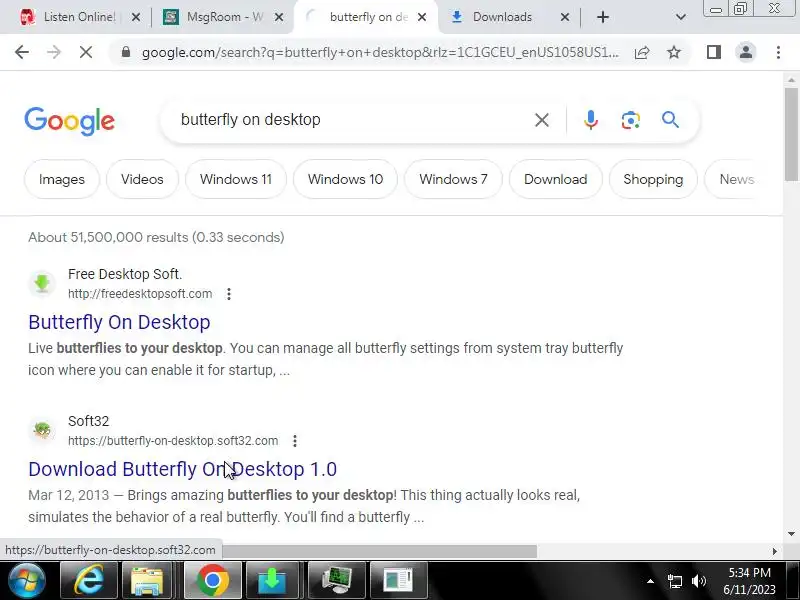Open the network tray icon

(674, 581)
